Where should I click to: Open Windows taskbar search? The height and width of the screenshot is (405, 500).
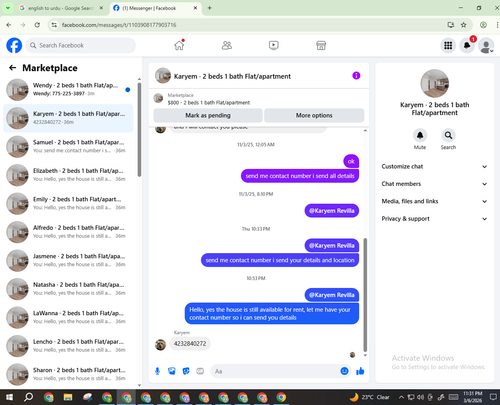click(29, 397)
